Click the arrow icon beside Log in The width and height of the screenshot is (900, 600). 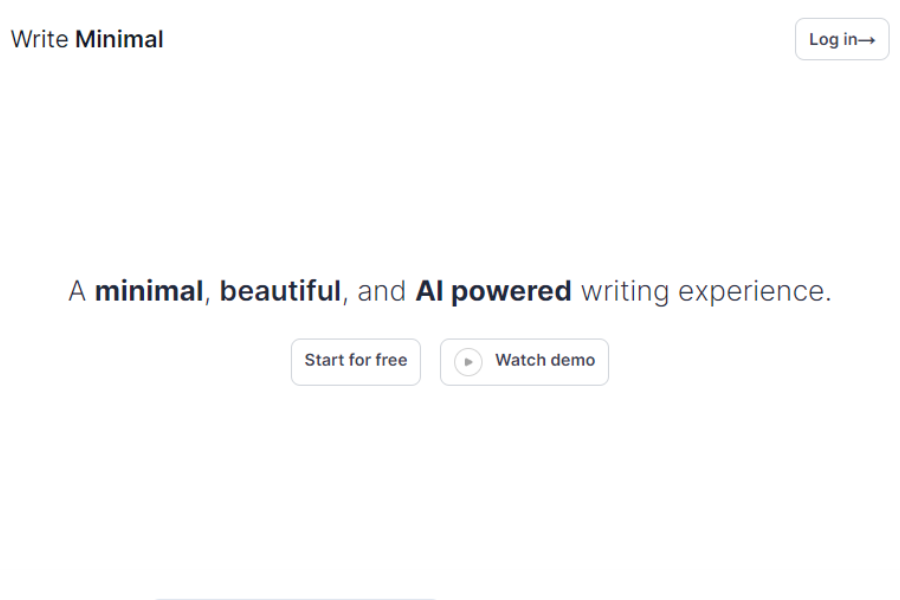tap(864, 40)
